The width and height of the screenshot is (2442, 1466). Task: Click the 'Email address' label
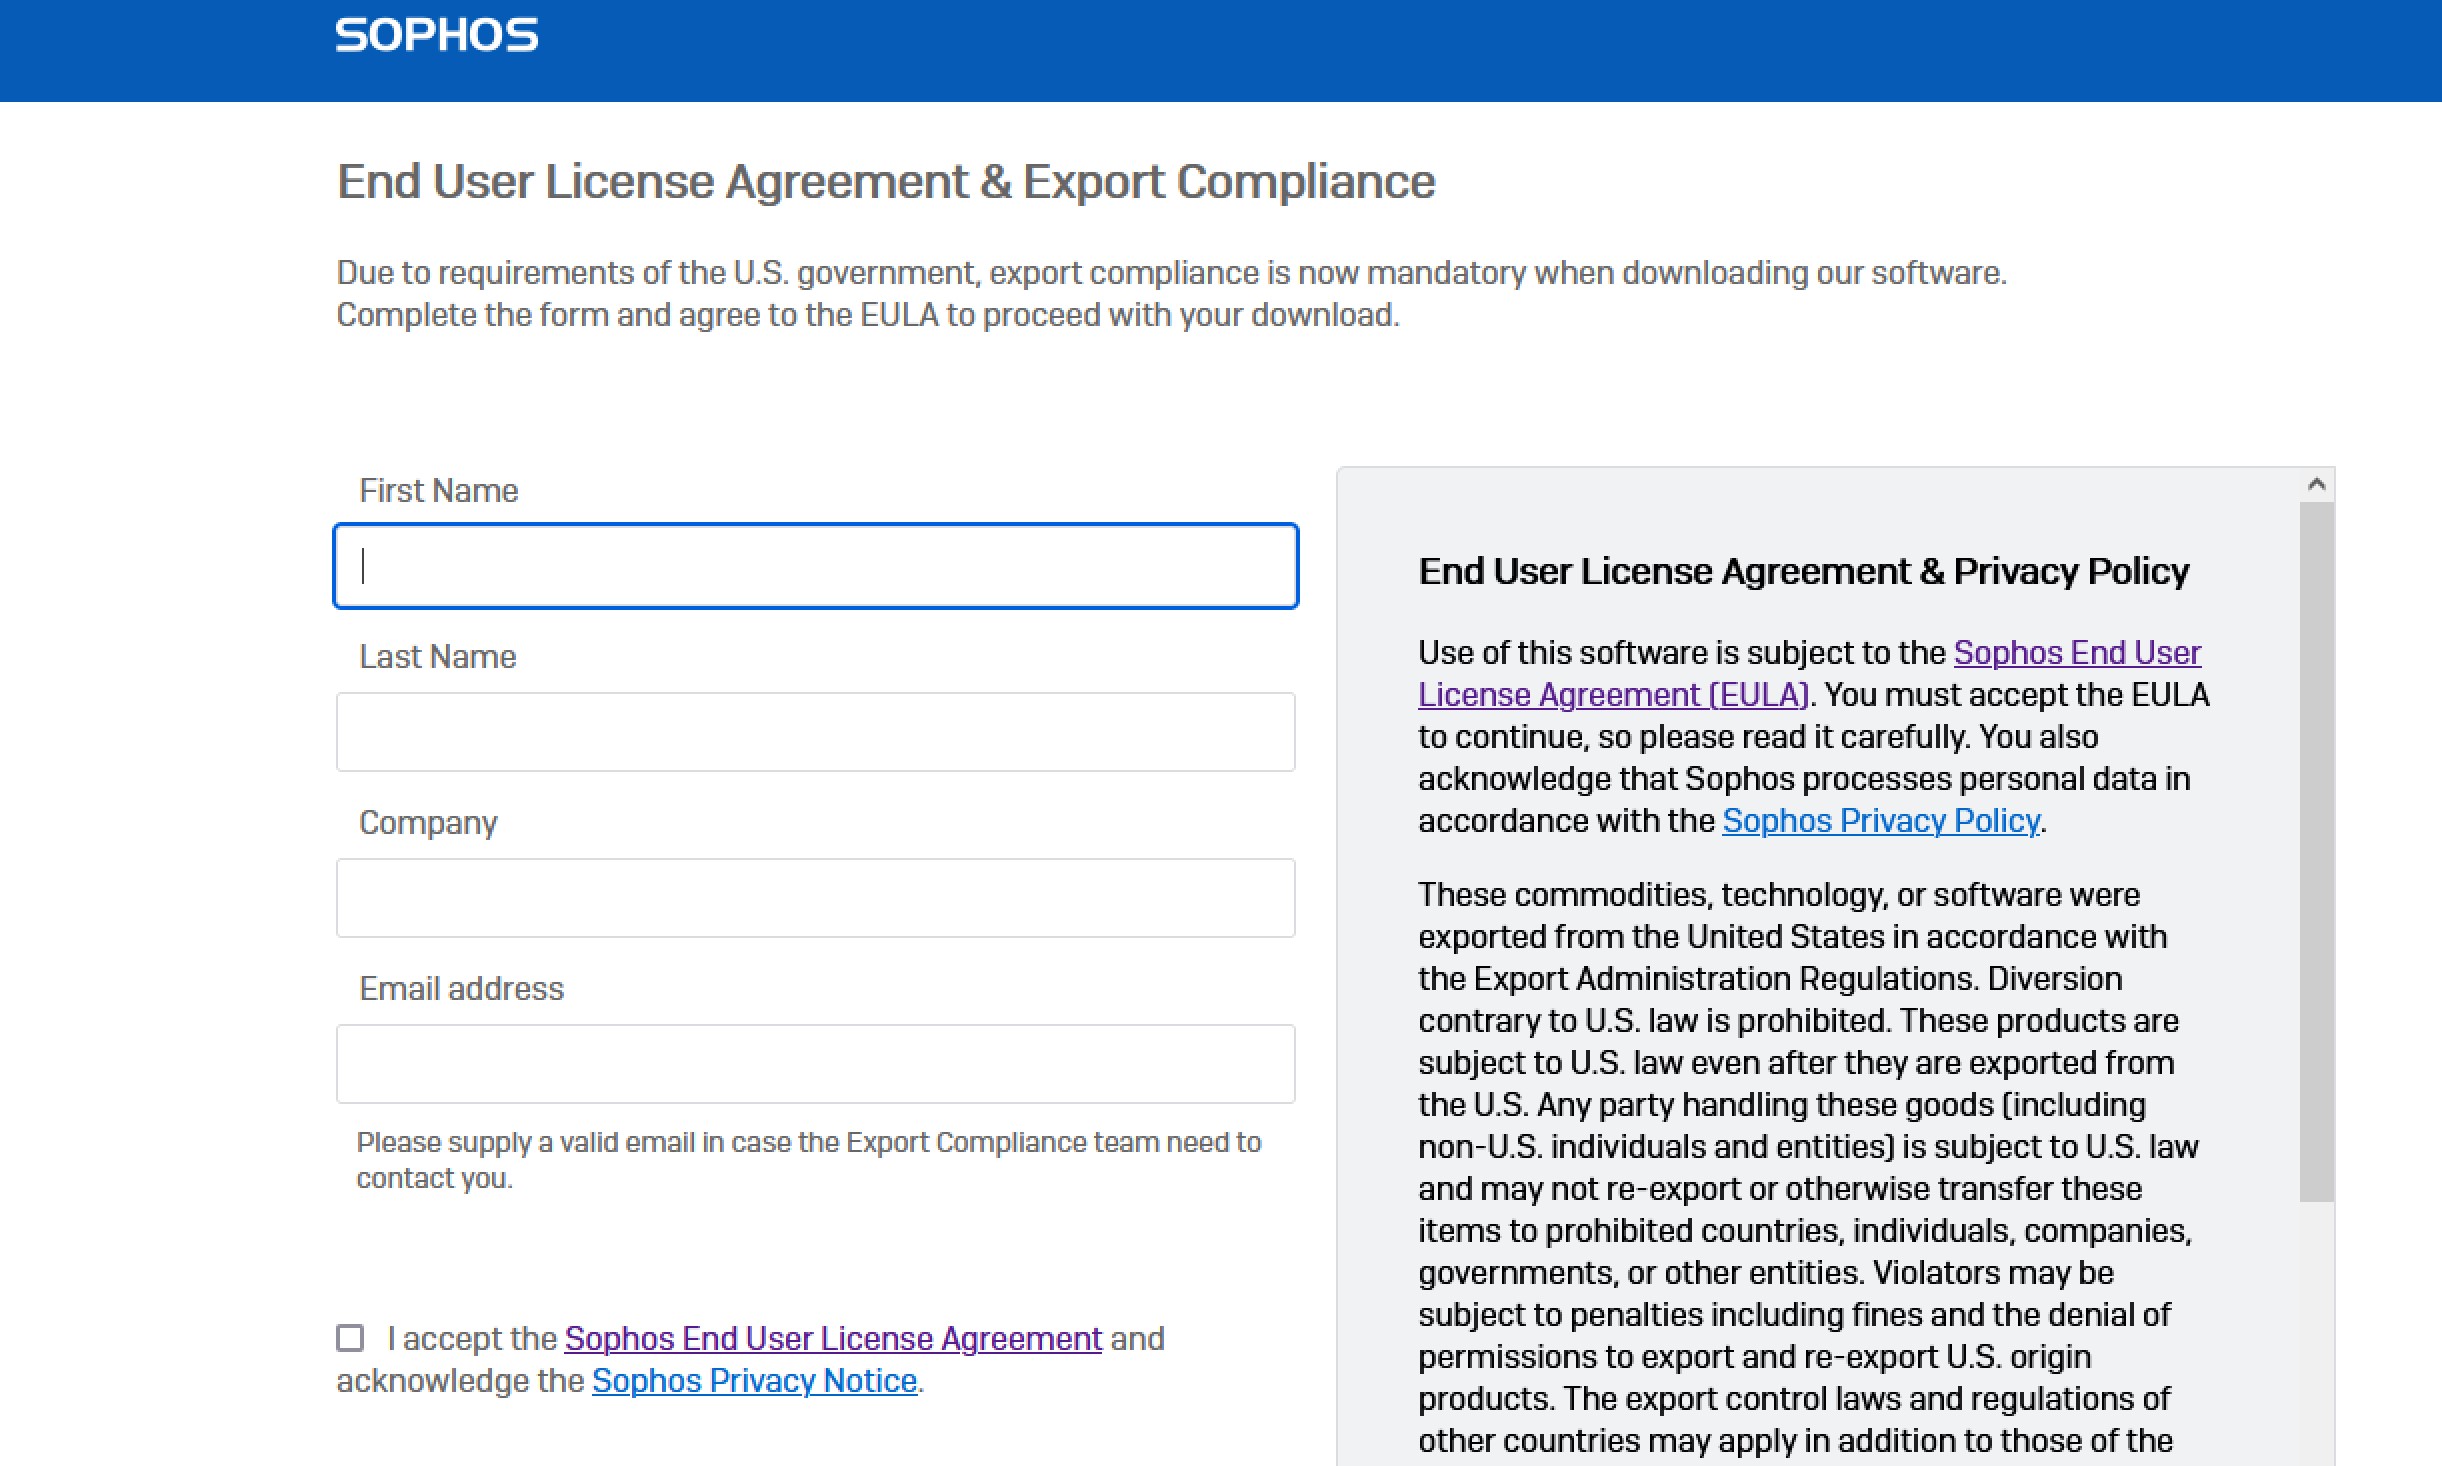(462, 989)
